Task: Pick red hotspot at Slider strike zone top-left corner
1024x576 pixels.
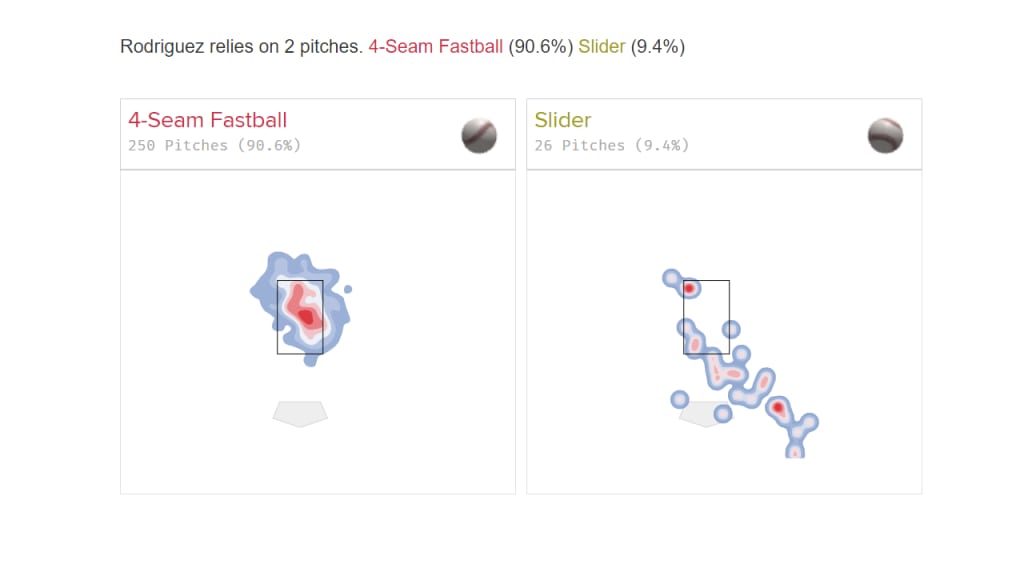Action: pyautogui.click(x=689, y=288)
